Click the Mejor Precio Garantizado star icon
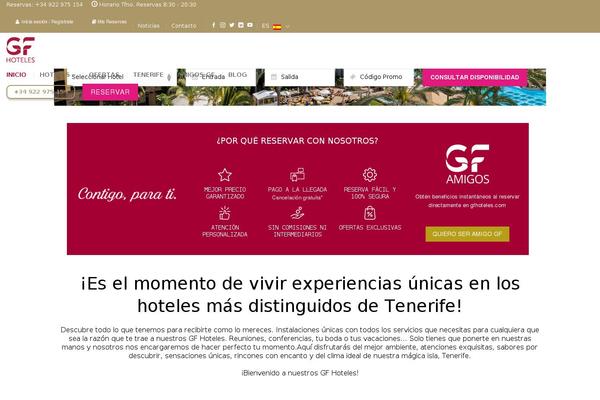Screen dimensions: 600x400 pos(225,175)
